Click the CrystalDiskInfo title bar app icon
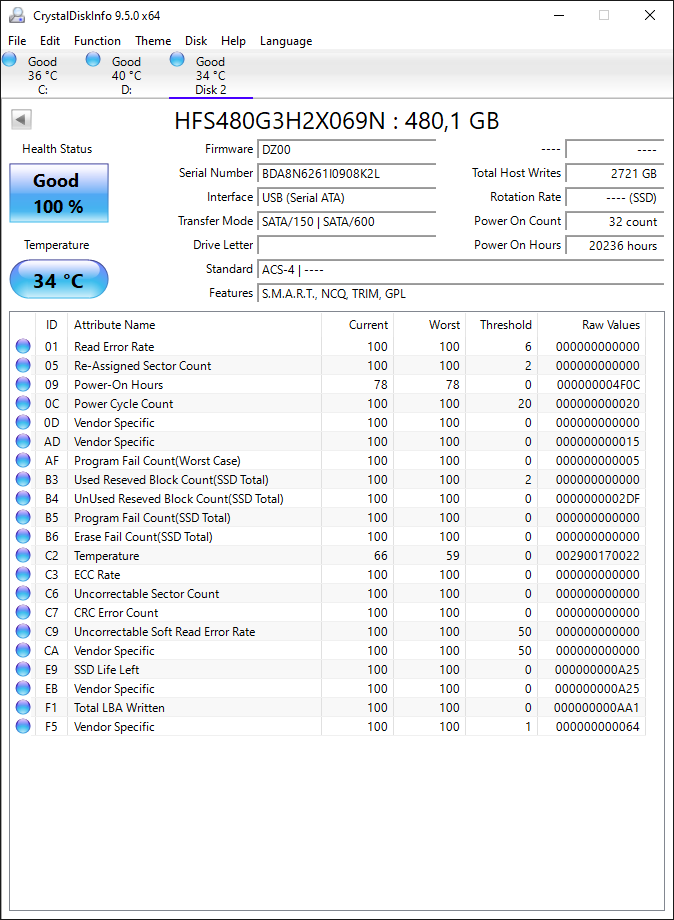This screenshot has width=674, height=920. pyautogui.click(x=17, y=15)
